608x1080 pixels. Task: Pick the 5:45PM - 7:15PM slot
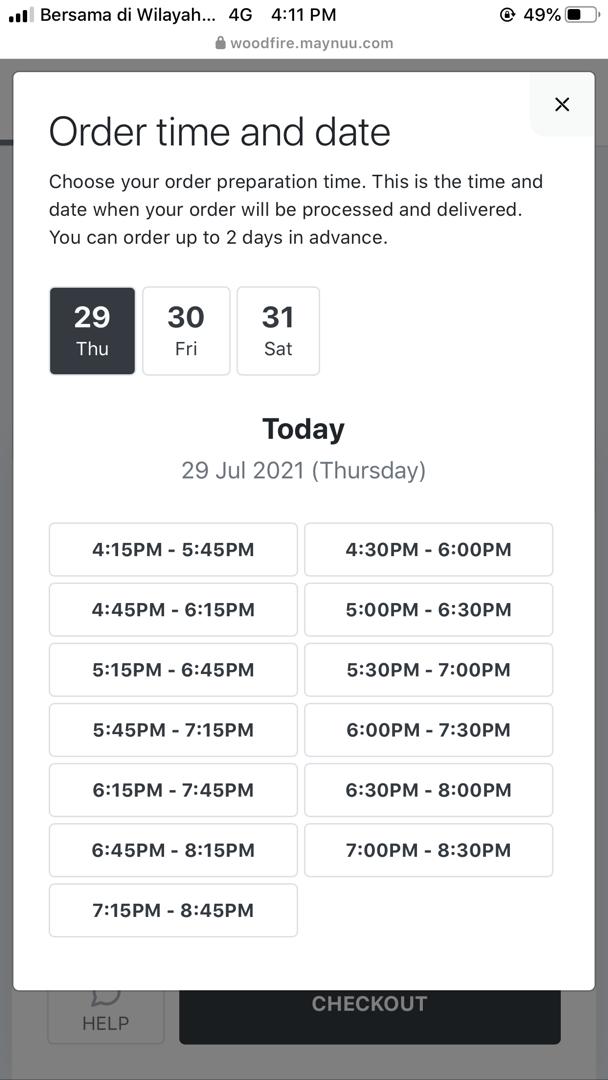[x=173, y=730]
